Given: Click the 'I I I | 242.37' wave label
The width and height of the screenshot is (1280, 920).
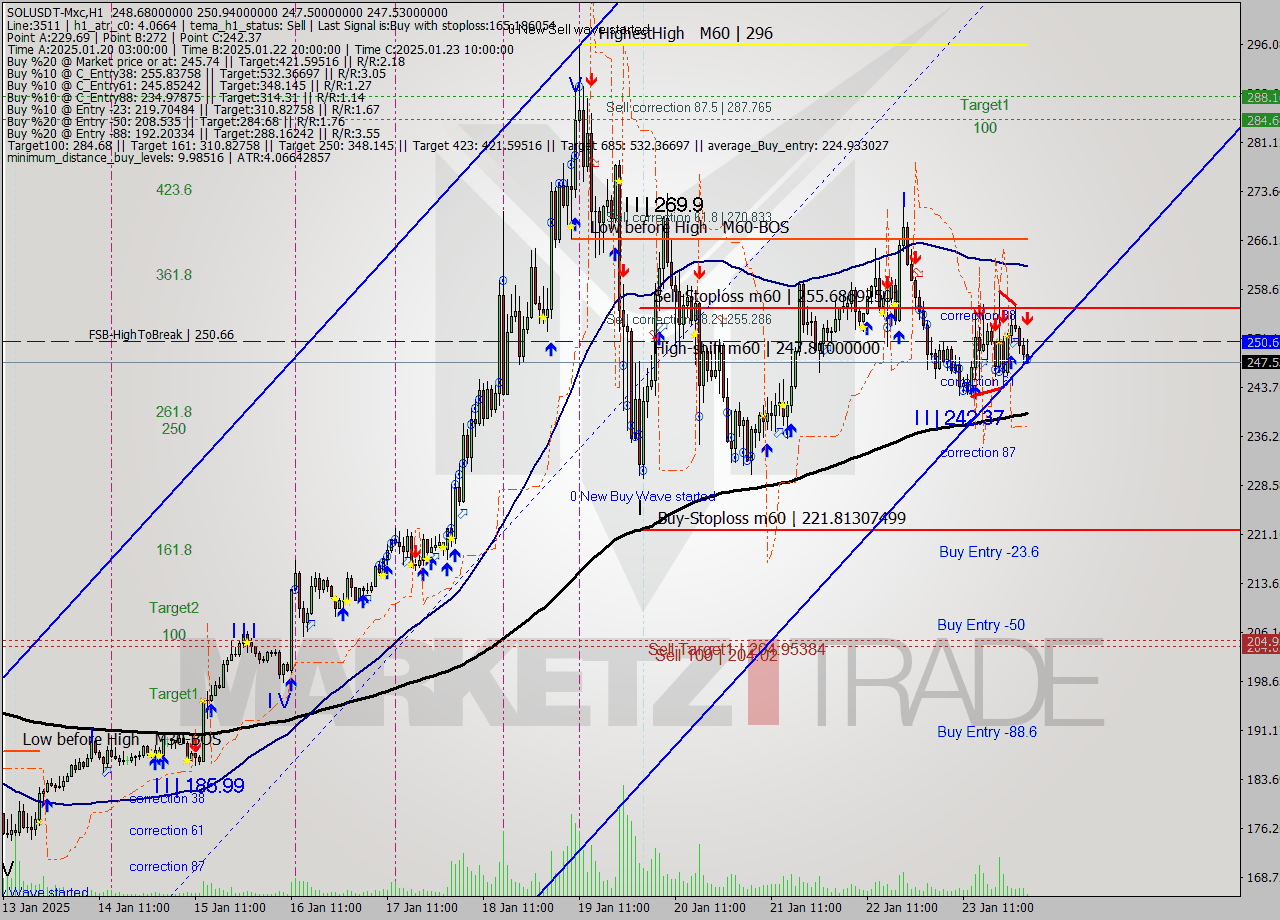Looking at the screenshot, I should 959,417.
